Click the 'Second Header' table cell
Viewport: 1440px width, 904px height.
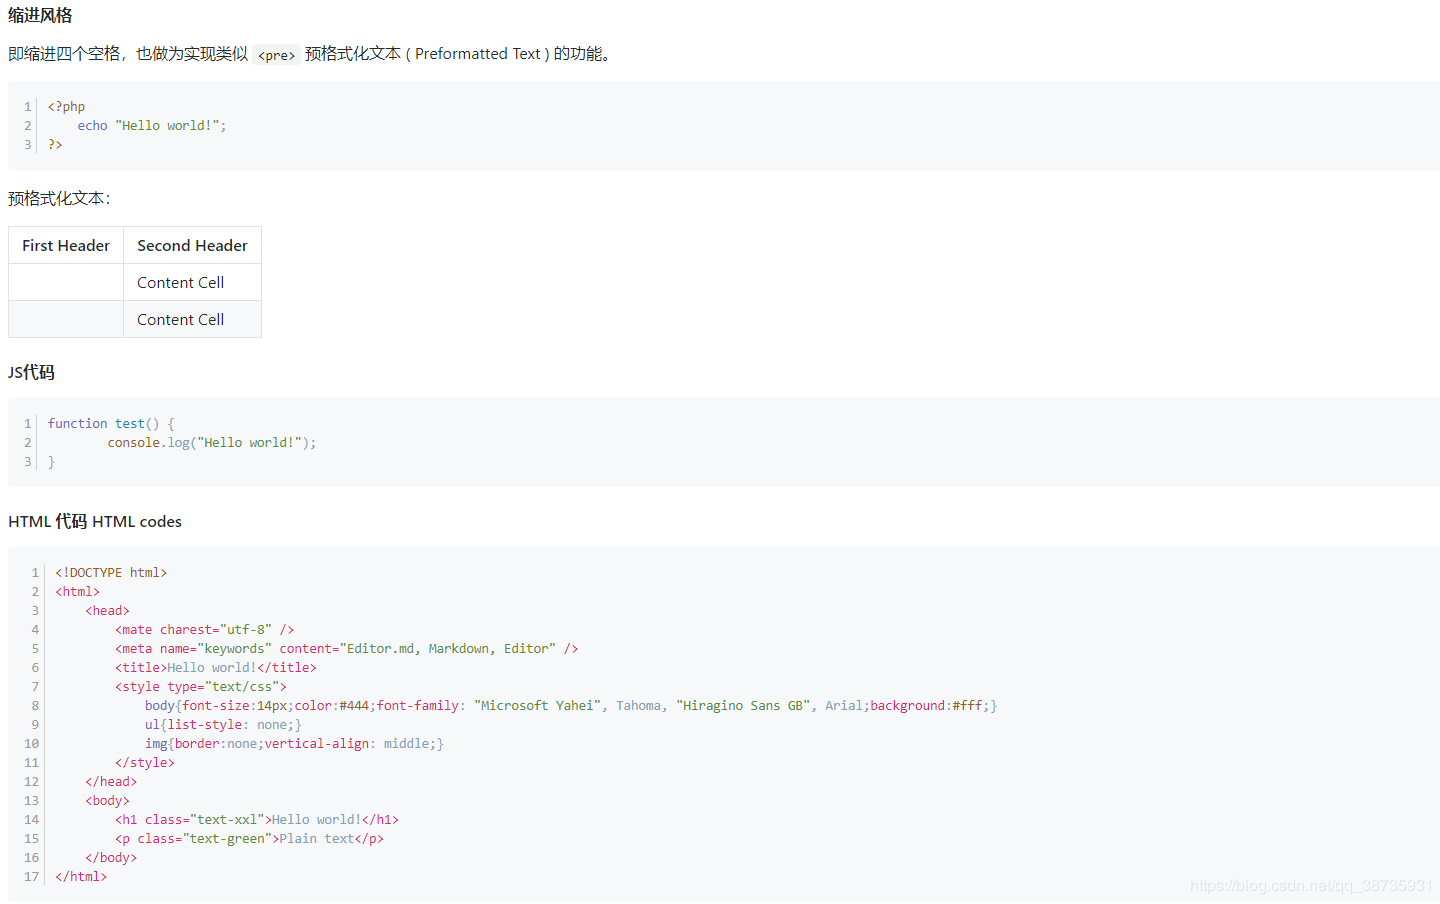192,245
